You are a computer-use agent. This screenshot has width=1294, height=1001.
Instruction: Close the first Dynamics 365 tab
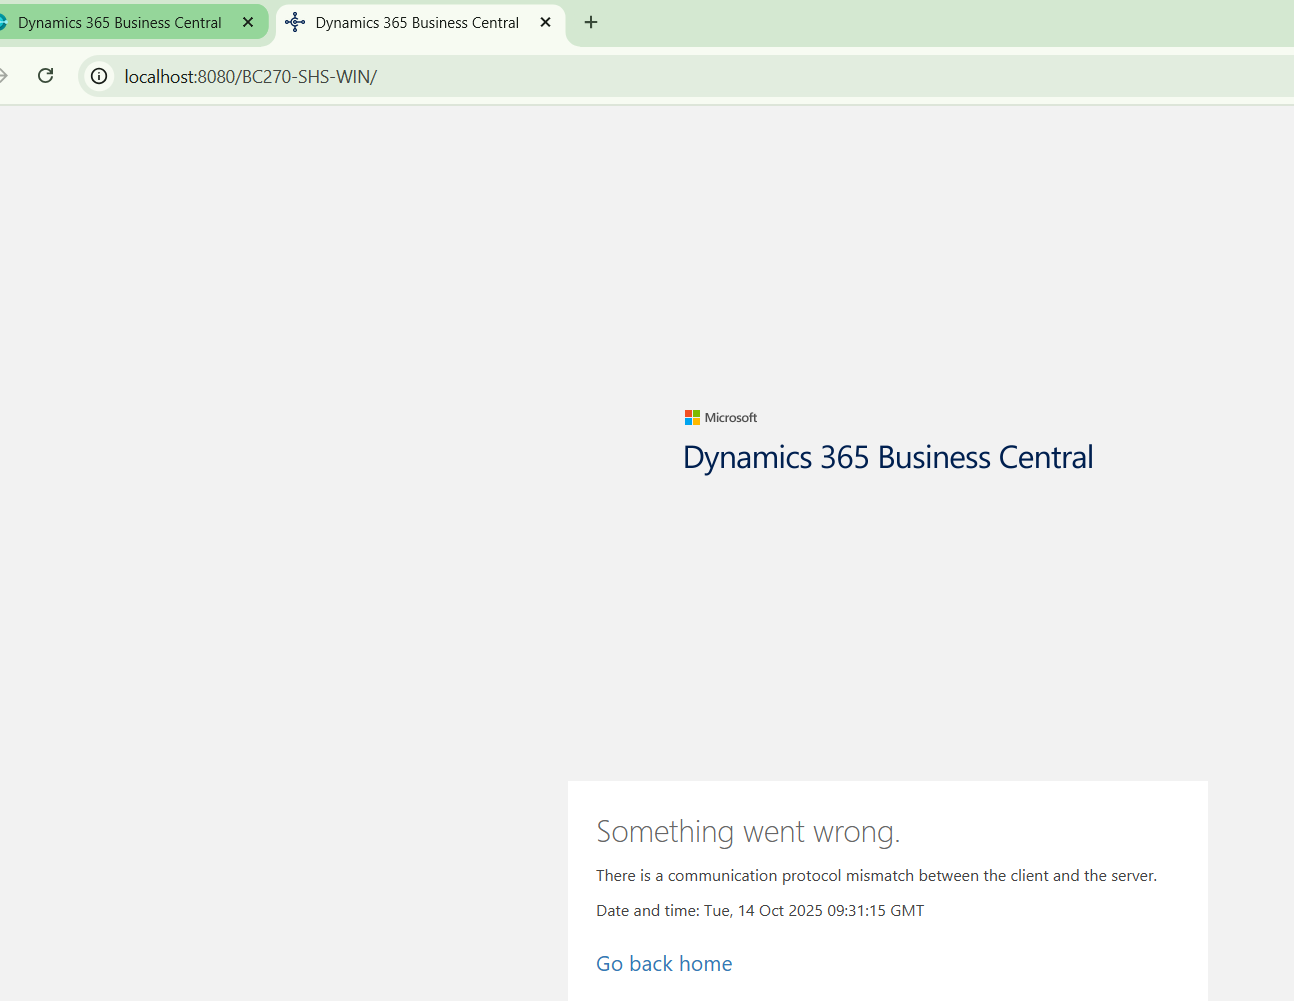click(x=248, y=22)
